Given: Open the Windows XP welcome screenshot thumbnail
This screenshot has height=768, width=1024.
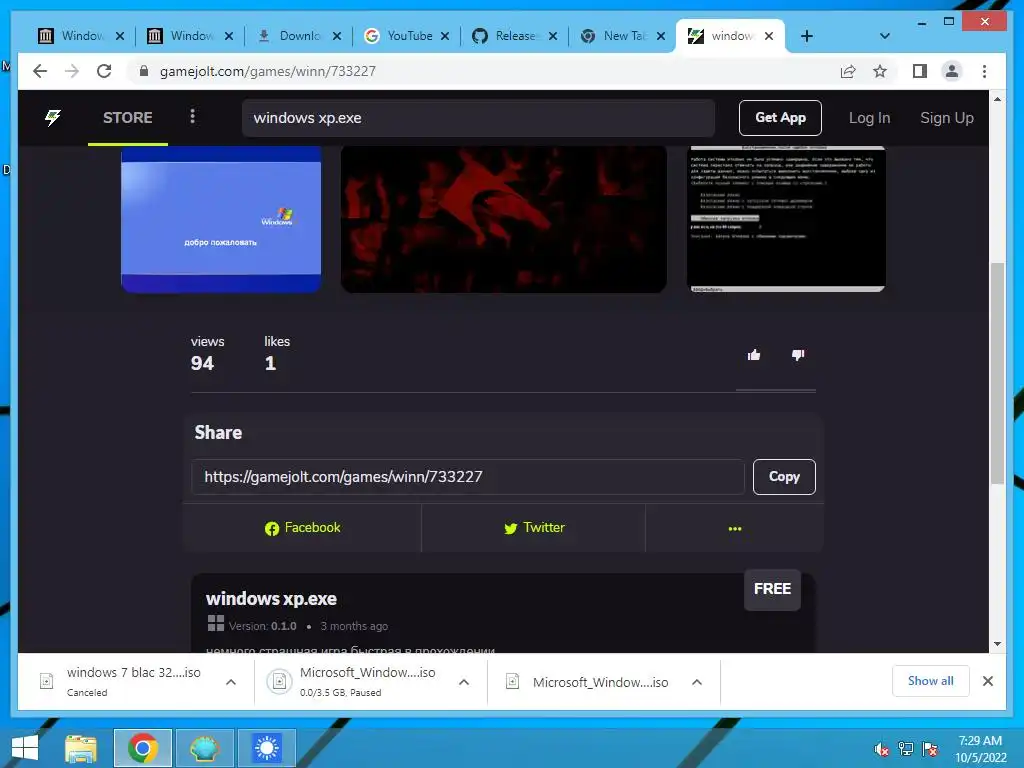Looking at the screenshot, I should pyautogui.click(x=221, y=219).
